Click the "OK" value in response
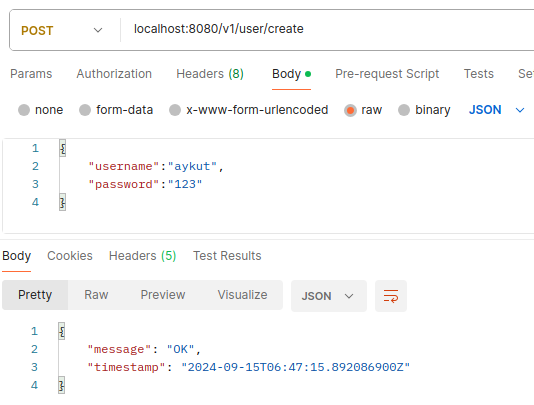534x405 pixels. (x=180, y=349)
